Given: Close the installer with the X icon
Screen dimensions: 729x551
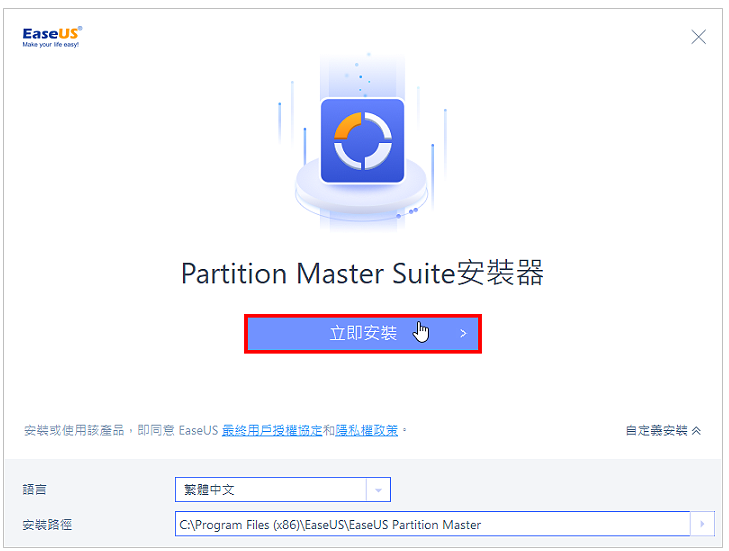Looking at the screenshot, I should pyautogui.click(x=698, y=37).
